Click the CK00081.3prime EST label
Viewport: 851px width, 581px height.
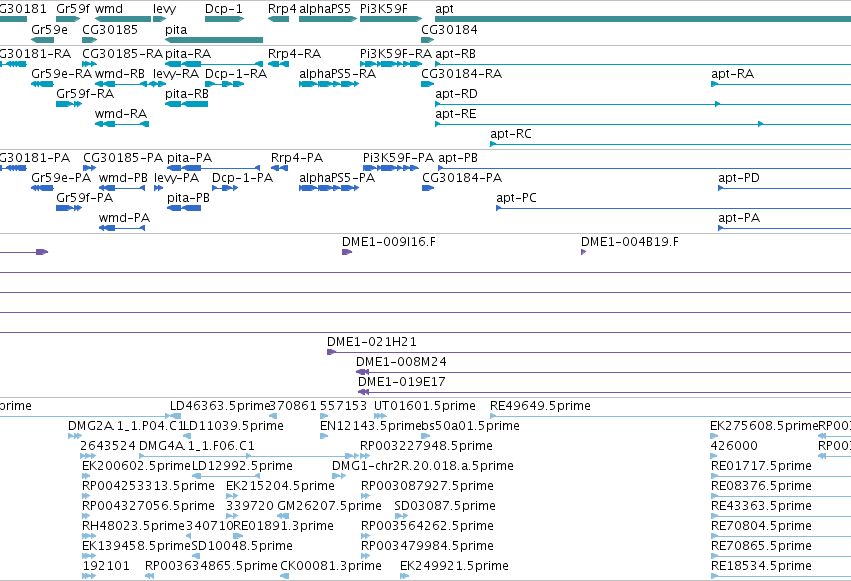point(331,566)
